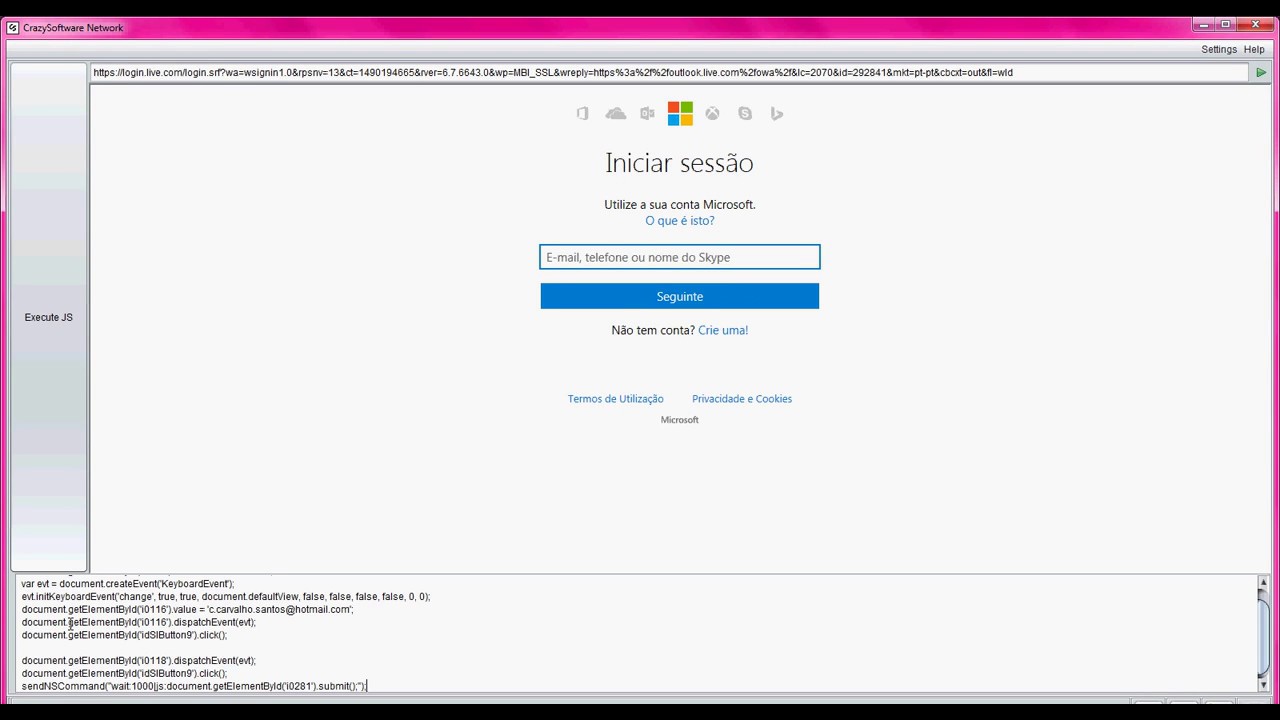This screenshot has width=1280, height=720.
Task: Click the 'Iniciar sessão' heading
Action: click(x=680, y=163)
